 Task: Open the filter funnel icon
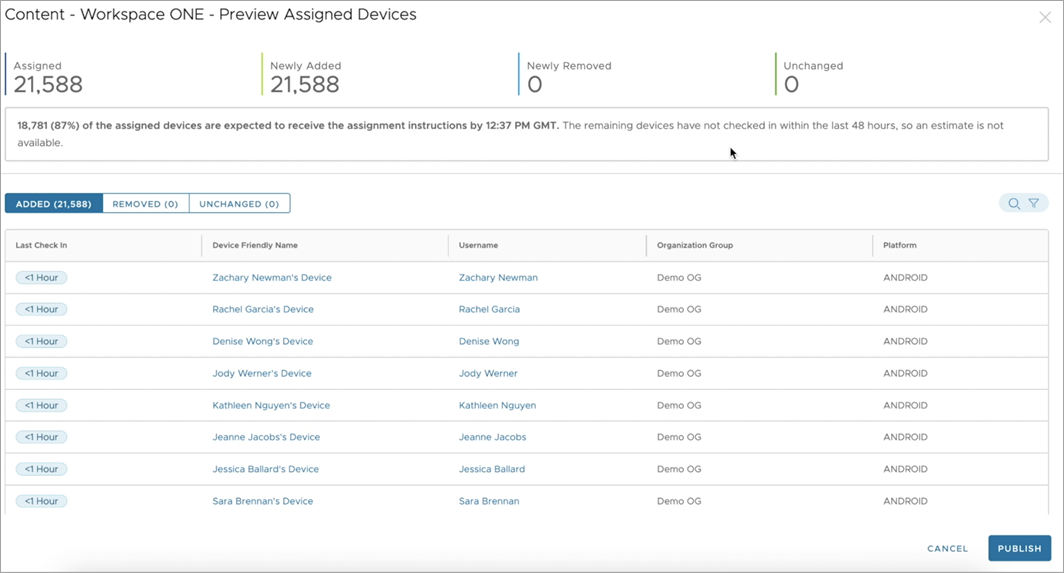coord(1033,204)
